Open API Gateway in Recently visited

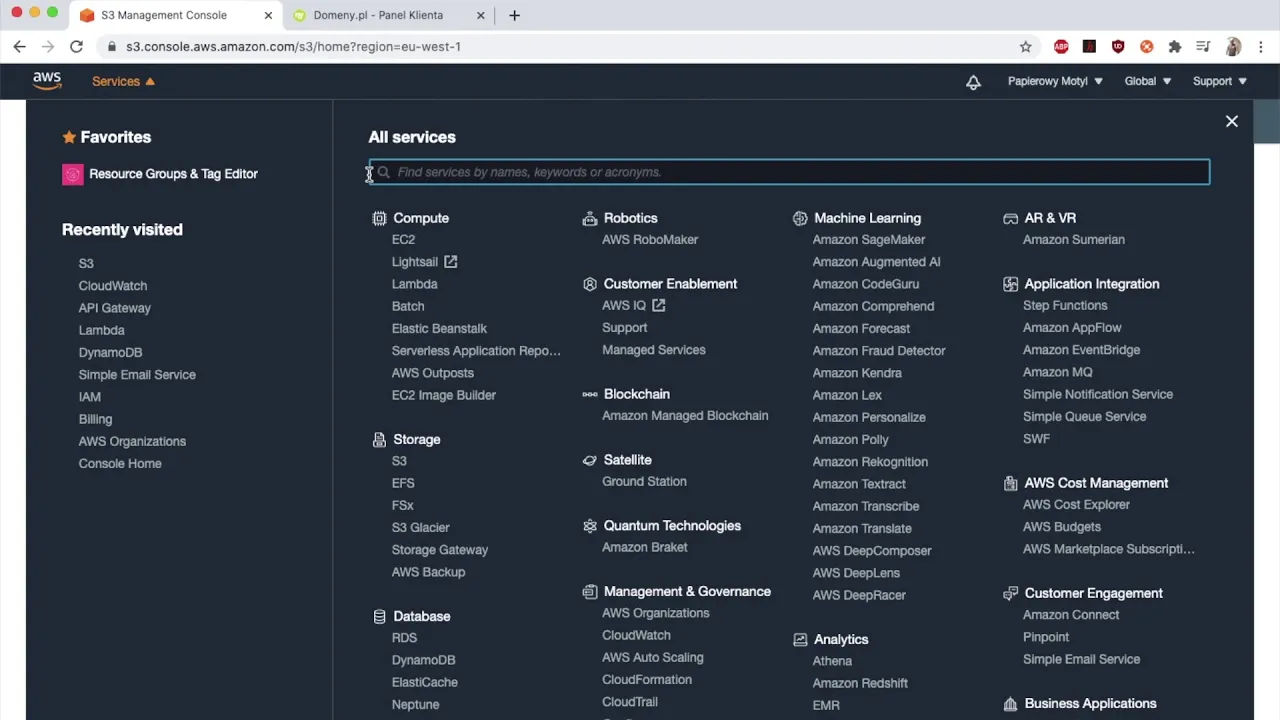tap(115, 308)
